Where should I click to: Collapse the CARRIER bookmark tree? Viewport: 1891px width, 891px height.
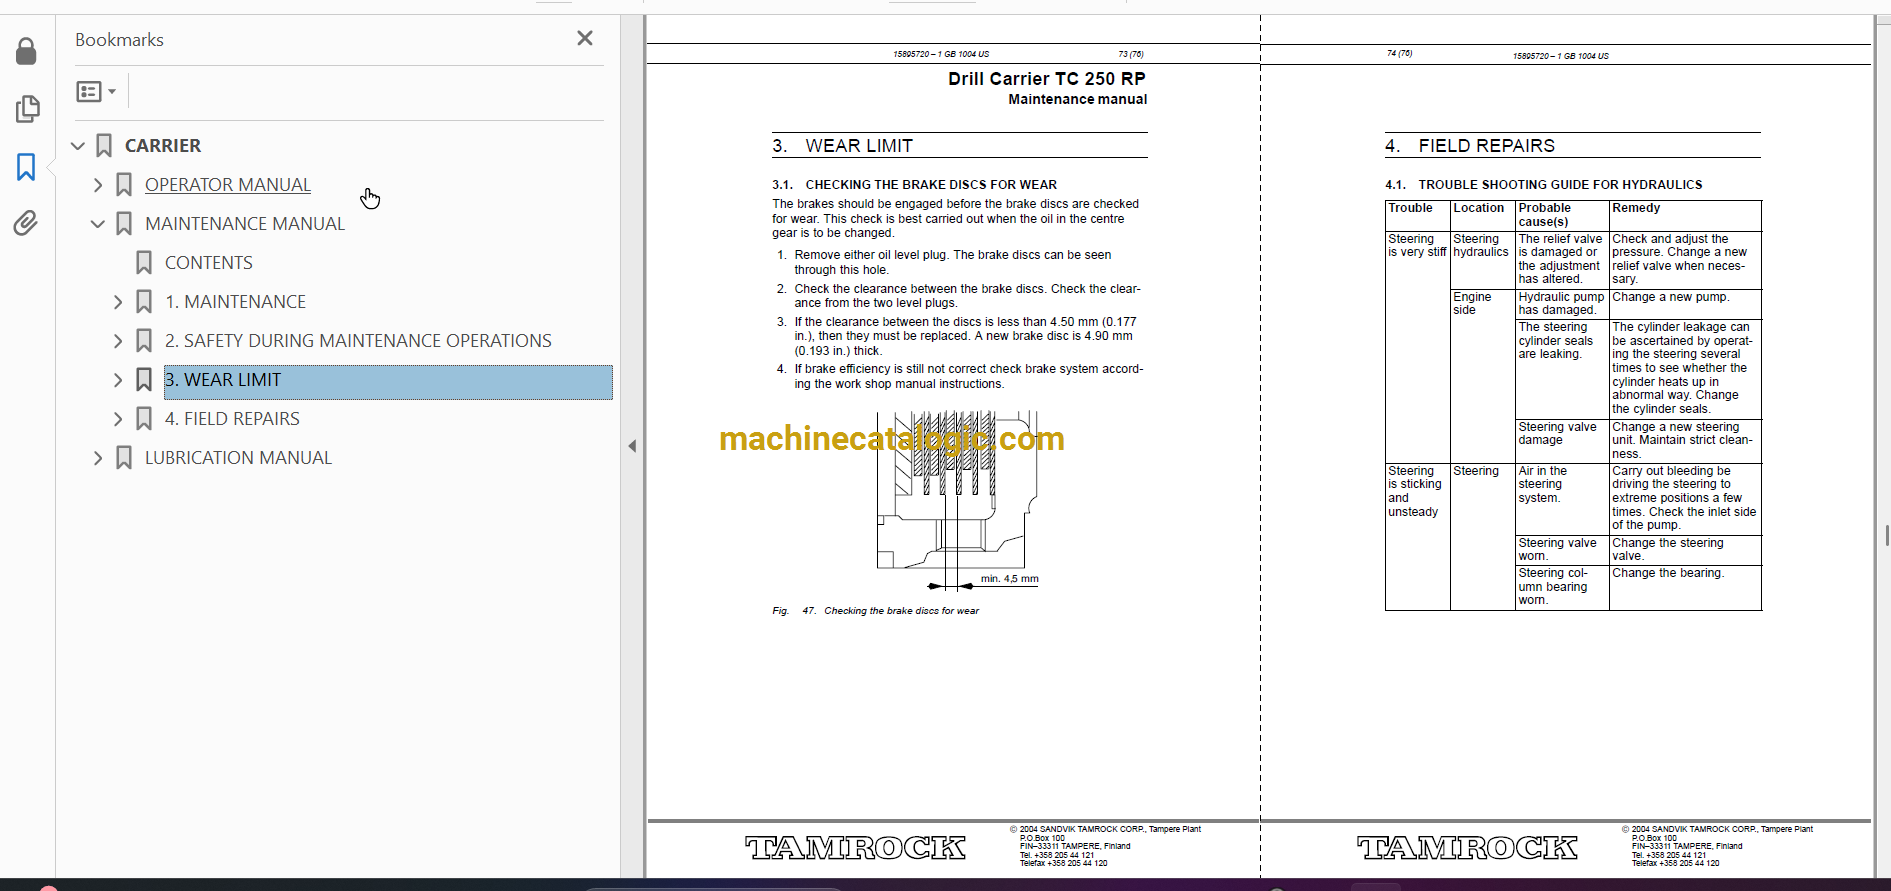click(78, 146)
